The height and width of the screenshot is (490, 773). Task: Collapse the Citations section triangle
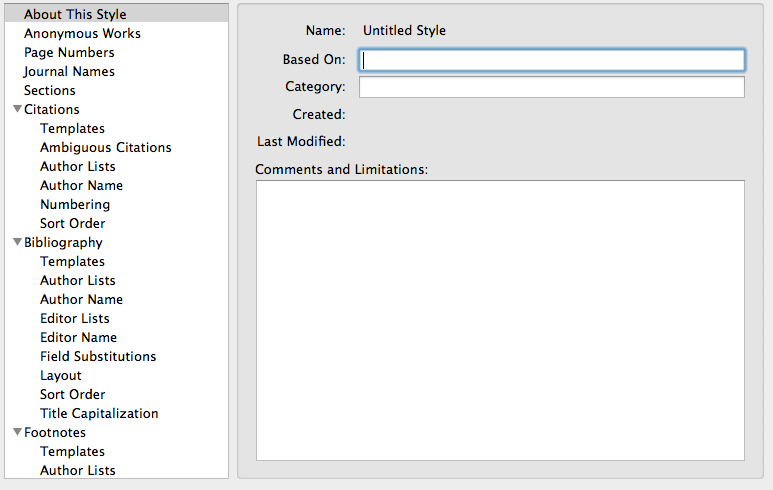point(17,109)
